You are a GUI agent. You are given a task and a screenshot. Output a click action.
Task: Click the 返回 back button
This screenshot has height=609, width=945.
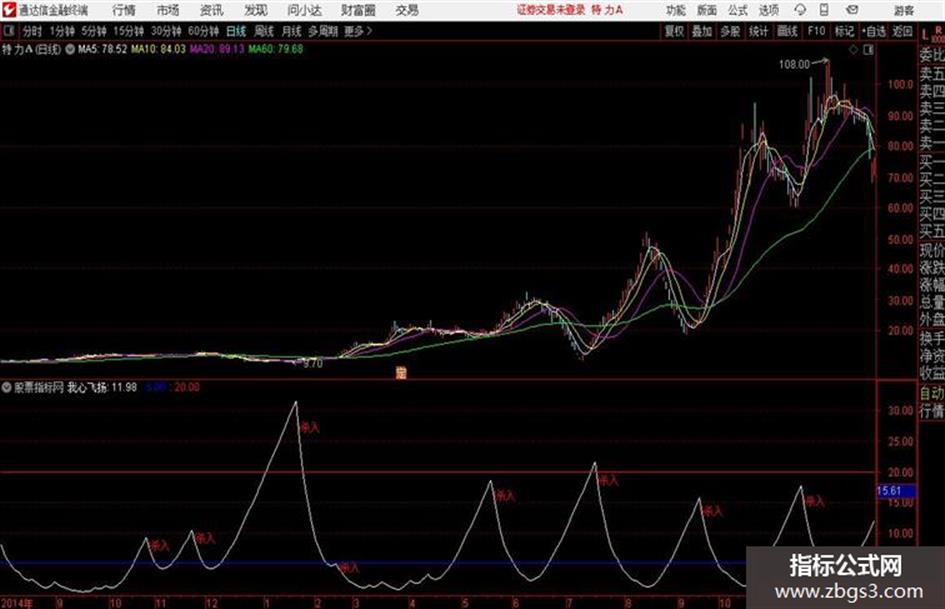(902, 31)
